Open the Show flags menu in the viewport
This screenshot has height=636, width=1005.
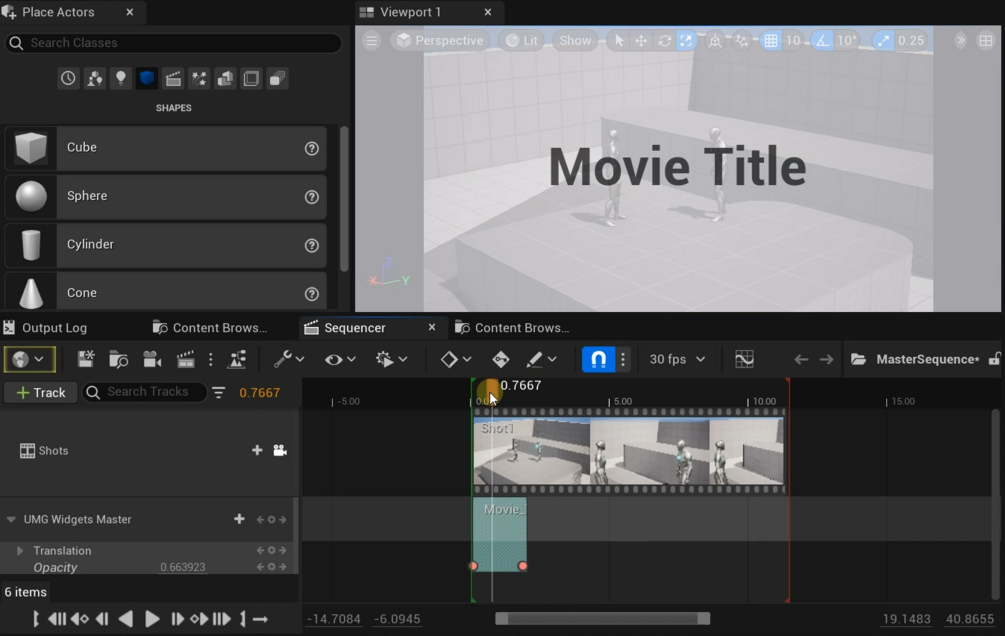575,40
